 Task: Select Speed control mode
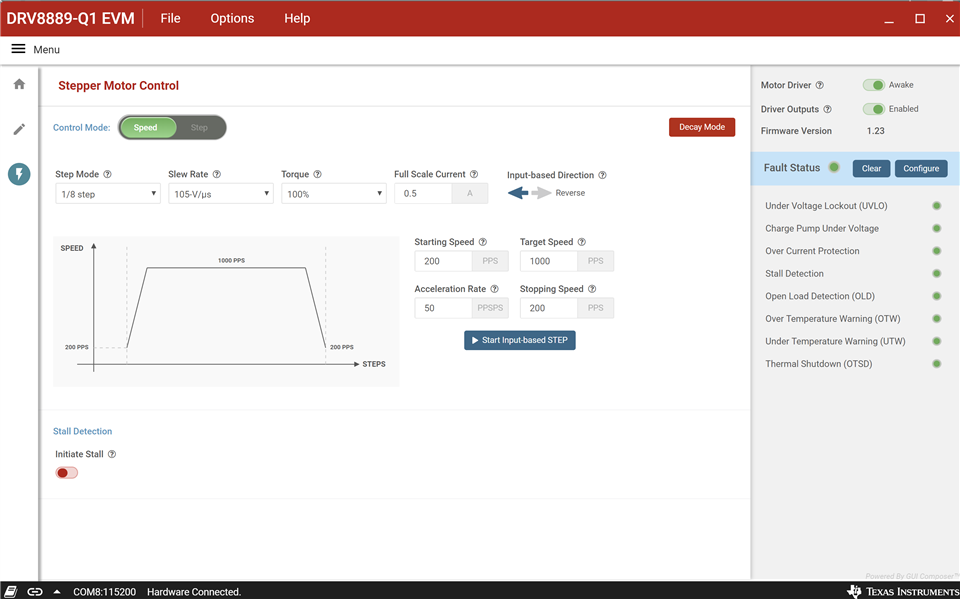pos(146,127)
